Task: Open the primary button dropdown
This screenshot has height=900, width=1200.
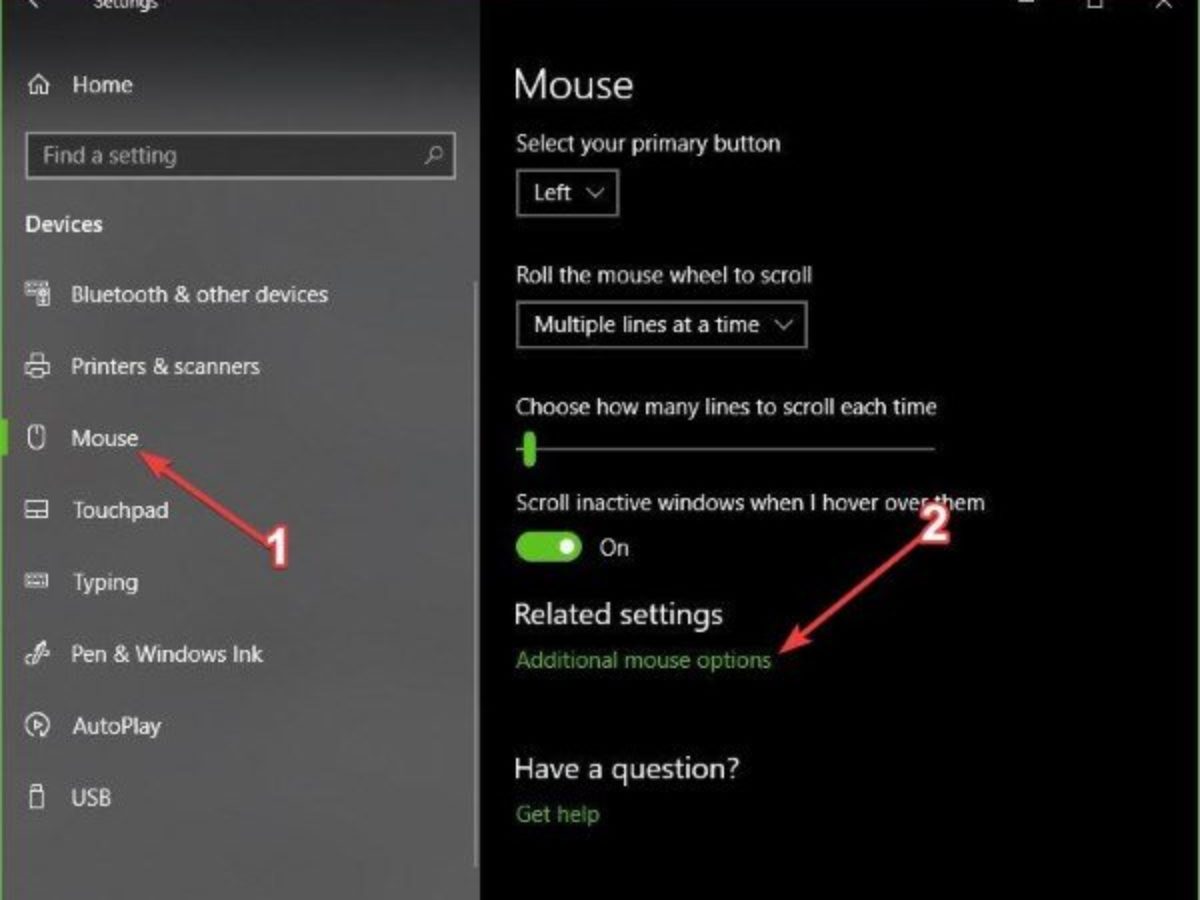Action: click(x=567, y=193)
